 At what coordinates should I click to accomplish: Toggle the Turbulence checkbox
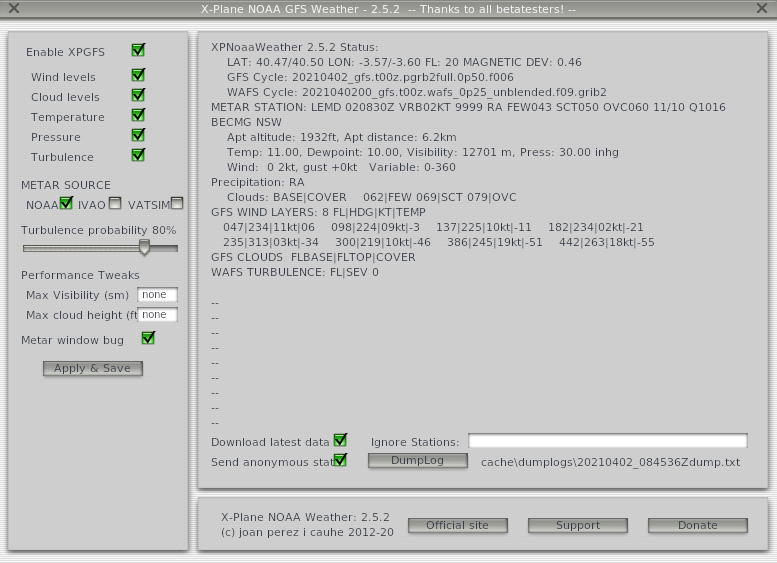pos(138,155)
